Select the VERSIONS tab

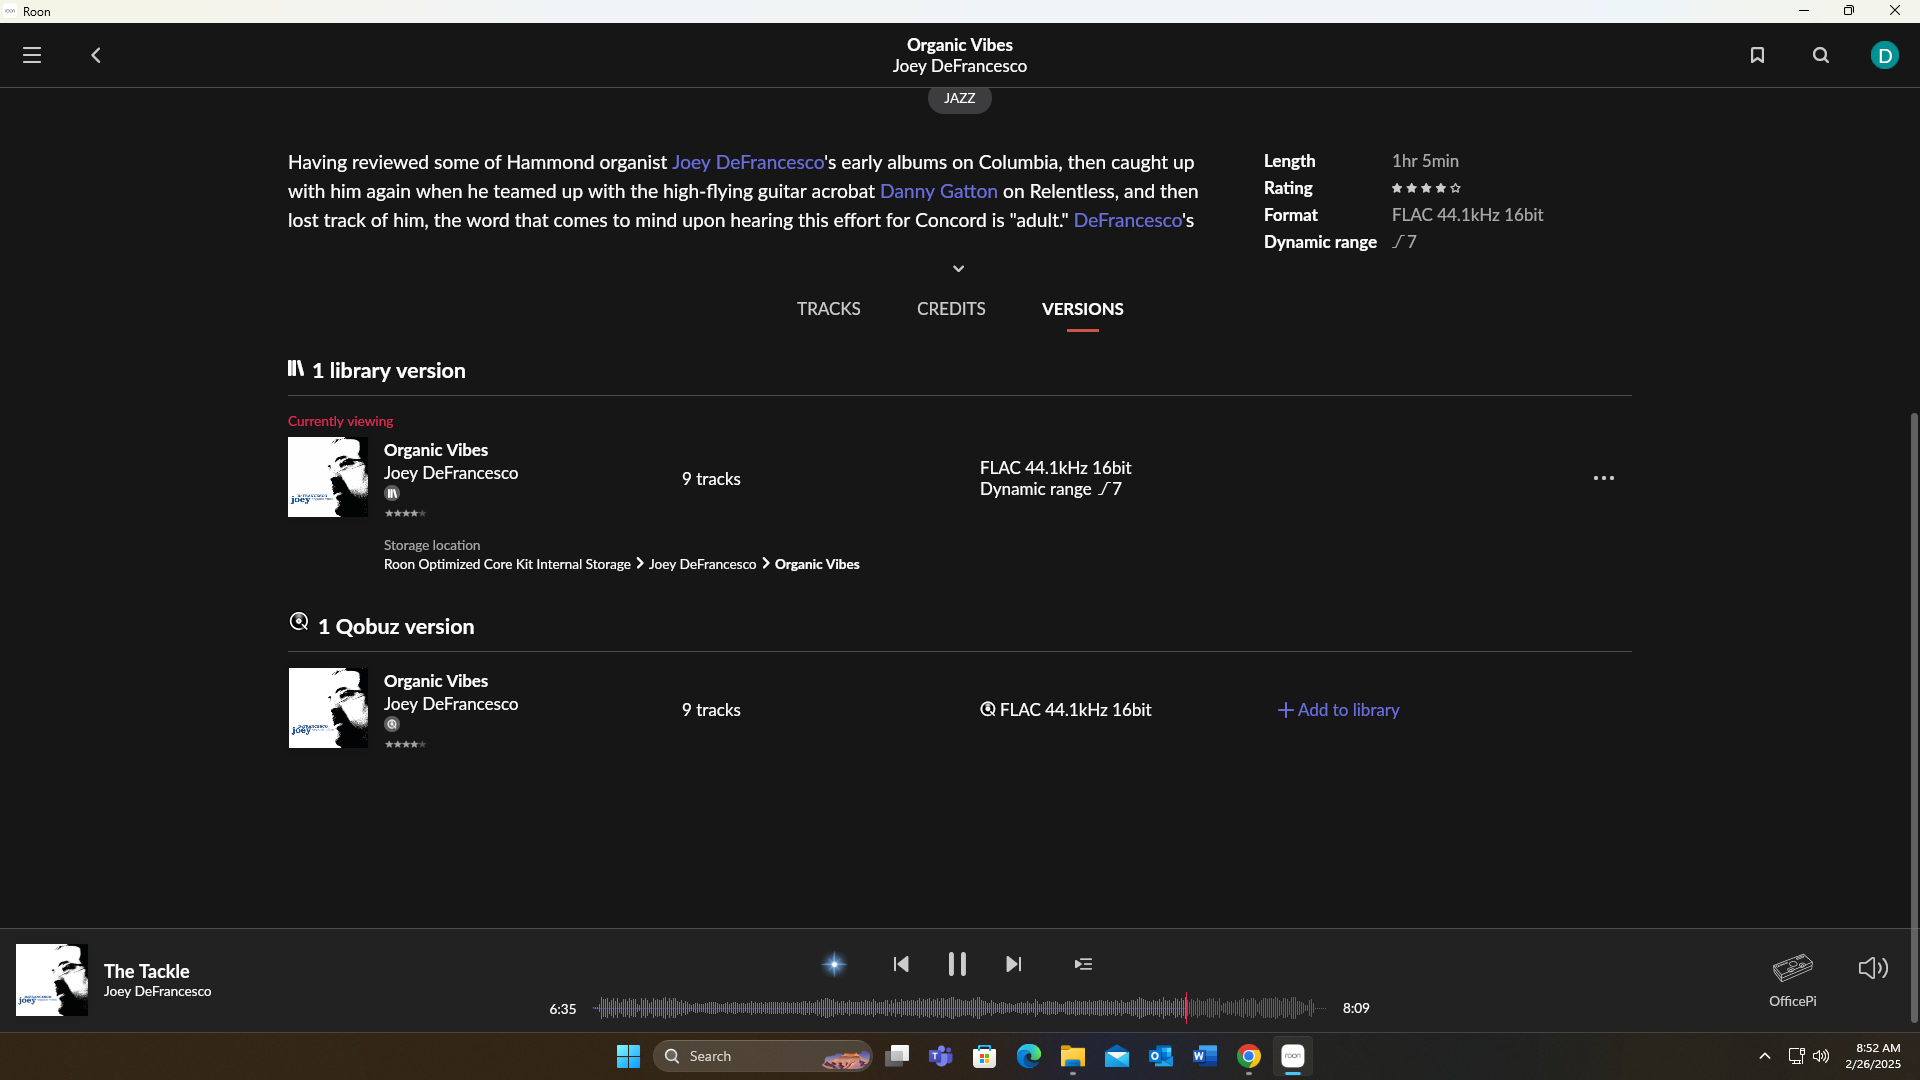pyautogui.click(x=1082, y=309)
